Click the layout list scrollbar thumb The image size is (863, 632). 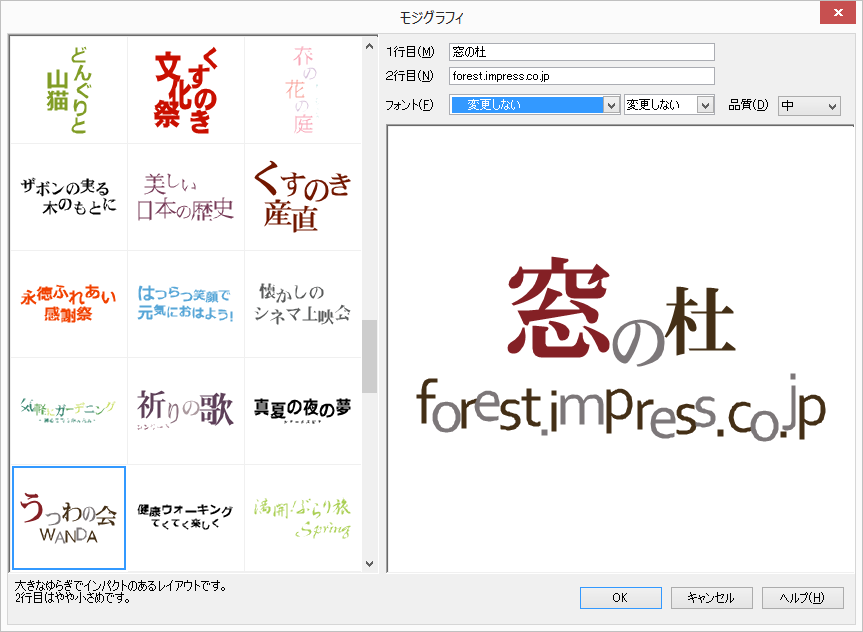coord(369,356)
